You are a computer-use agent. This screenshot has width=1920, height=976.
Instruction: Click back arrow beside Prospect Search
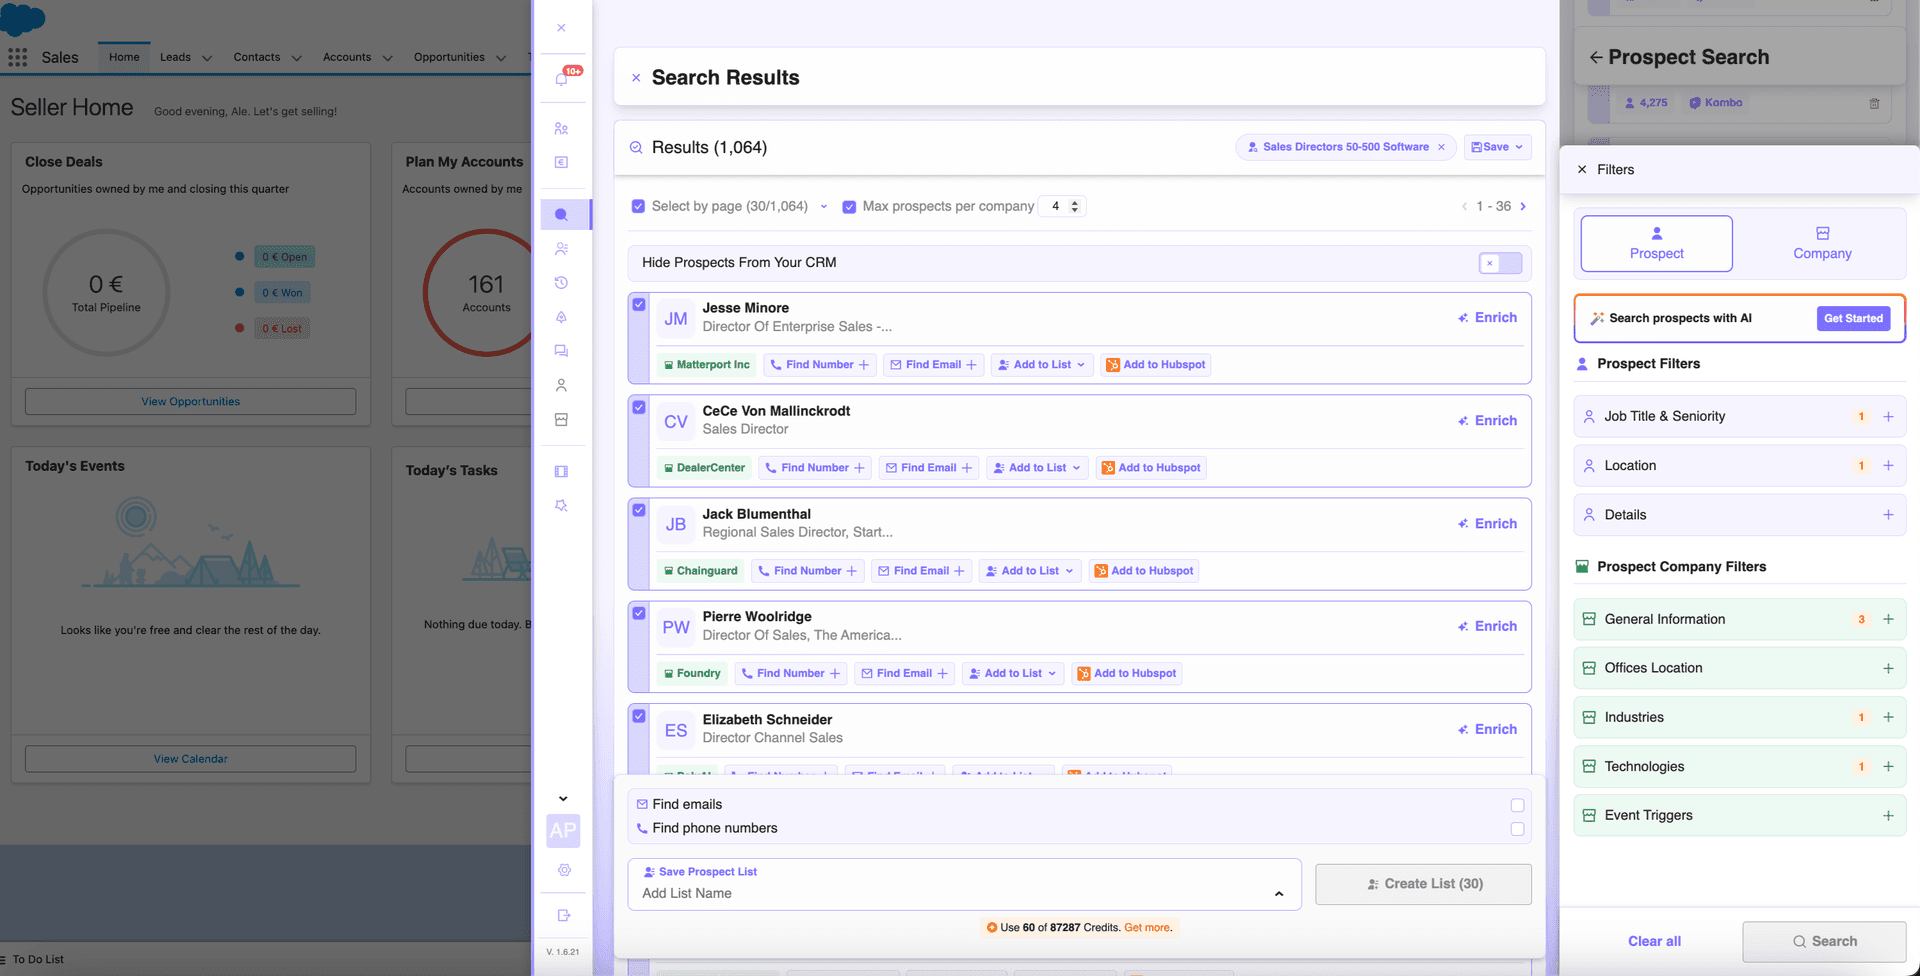point(1596,57)
